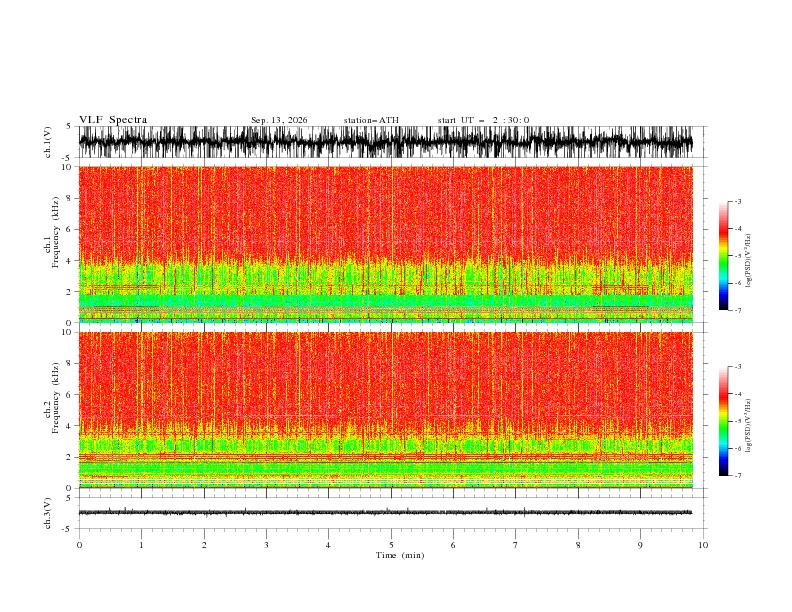The image size is (792, 612).
Task: Click the lower color scale bar
Action: click(723, 421)
